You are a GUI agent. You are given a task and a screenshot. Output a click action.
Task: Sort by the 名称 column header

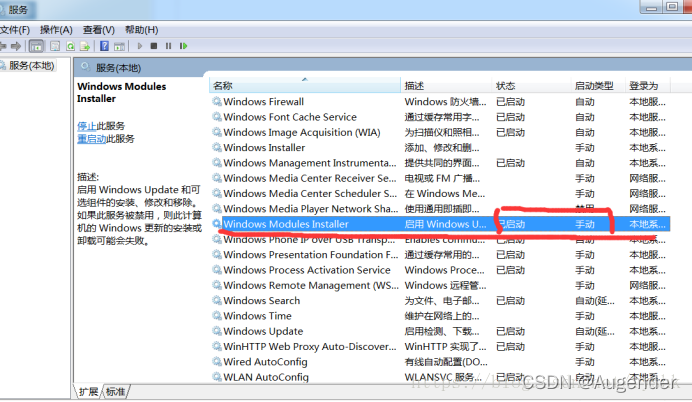pos(305,86)
